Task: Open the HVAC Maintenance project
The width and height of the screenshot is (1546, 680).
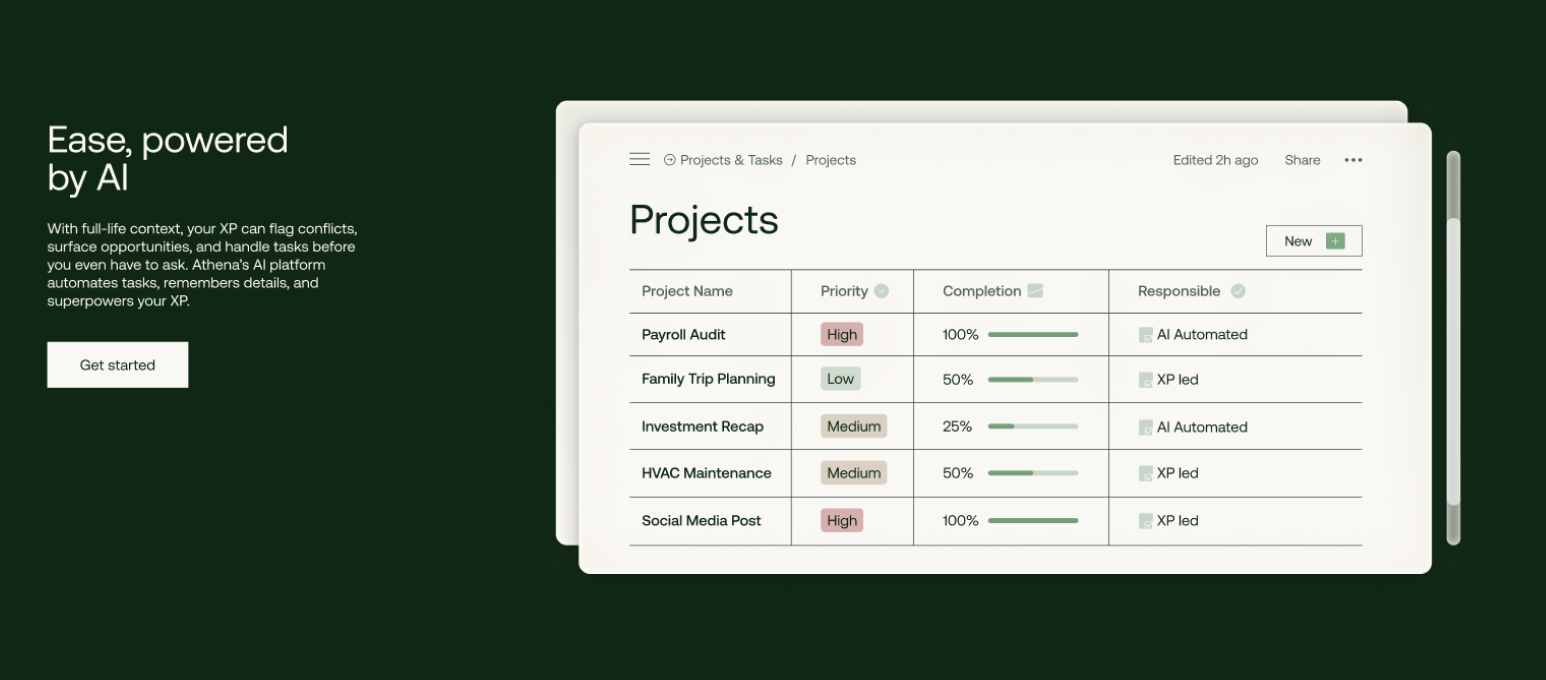Action: point(706,473)
